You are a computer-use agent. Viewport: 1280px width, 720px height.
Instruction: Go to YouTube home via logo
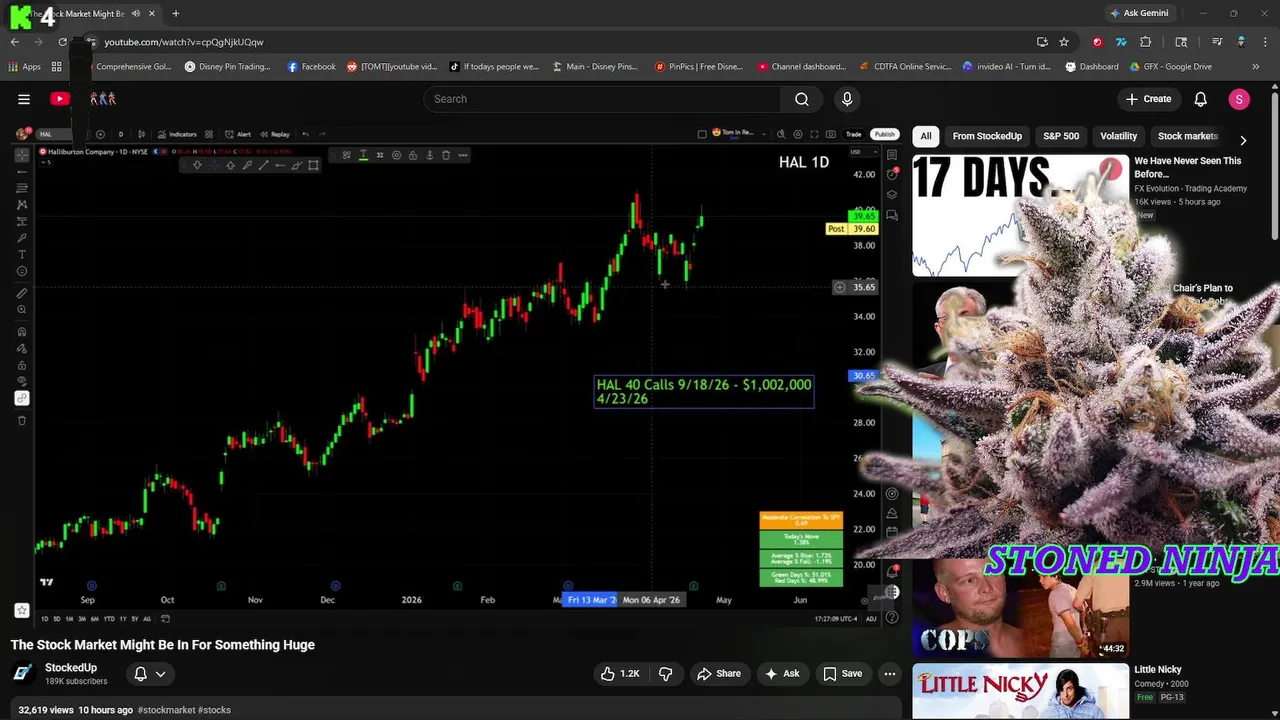click(60, 99)
